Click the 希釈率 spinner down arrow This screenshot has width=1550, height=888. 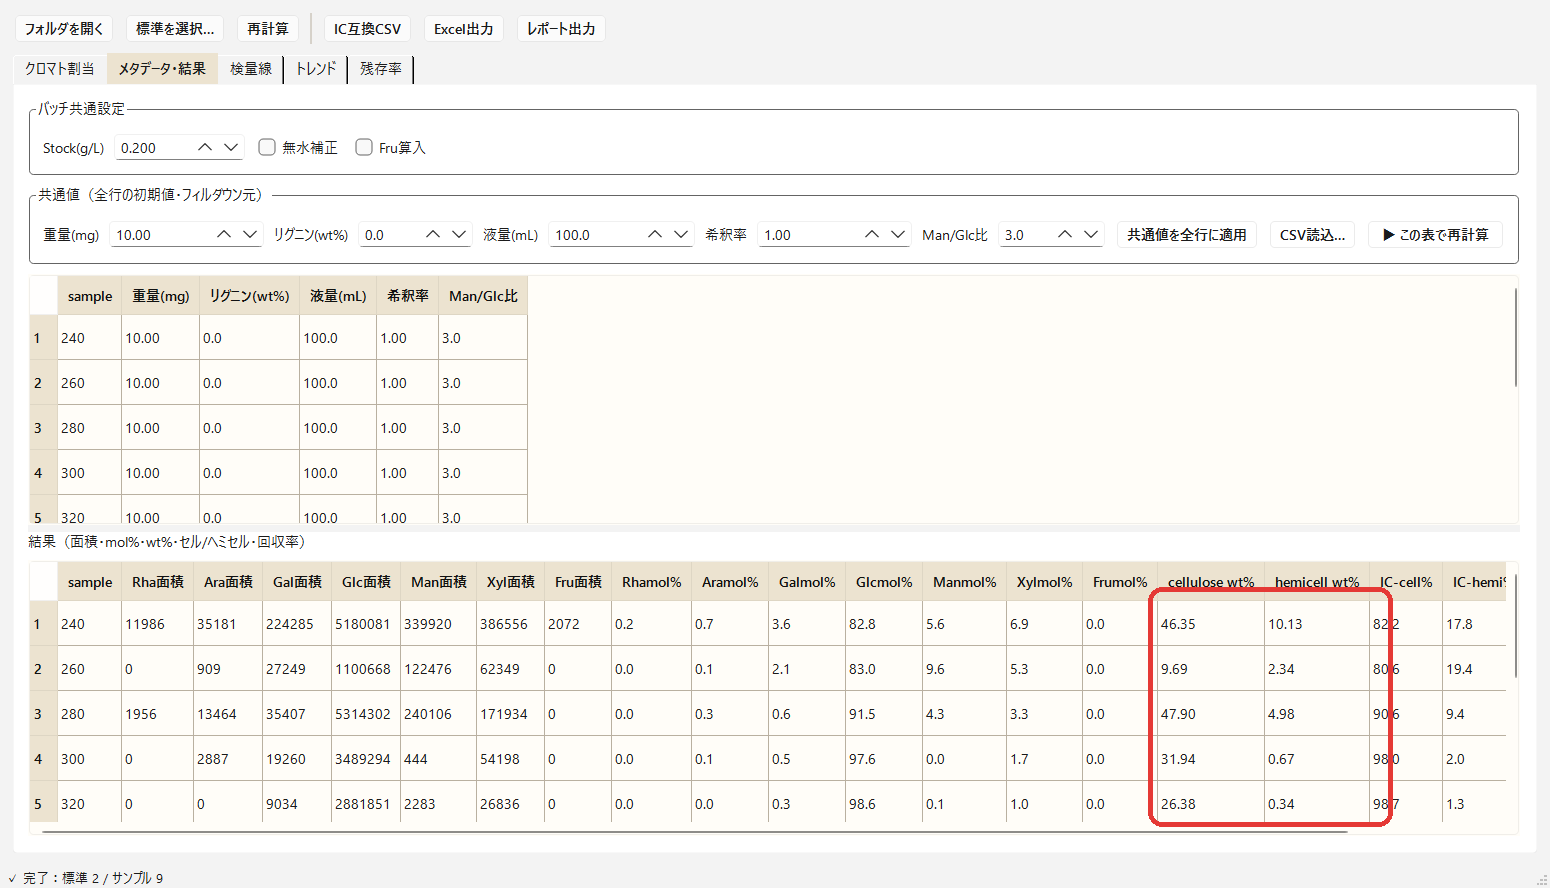coord(898,234)
